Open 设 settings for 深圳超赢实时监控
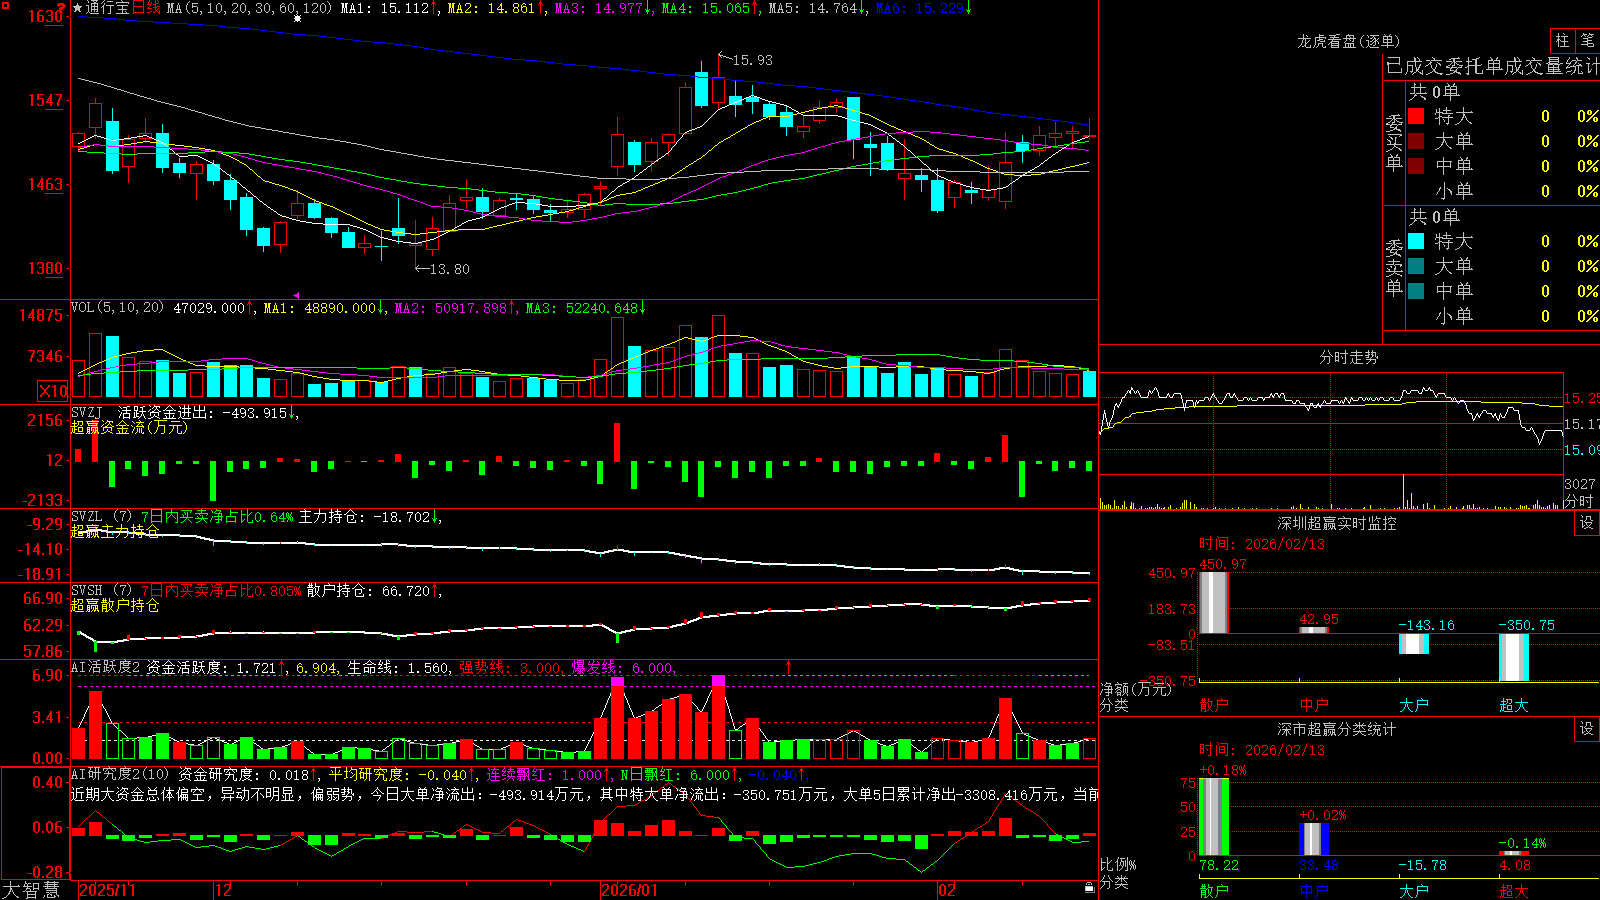Image resolution: width=1600 pixels, height=900 pixels. [1587, 523]
